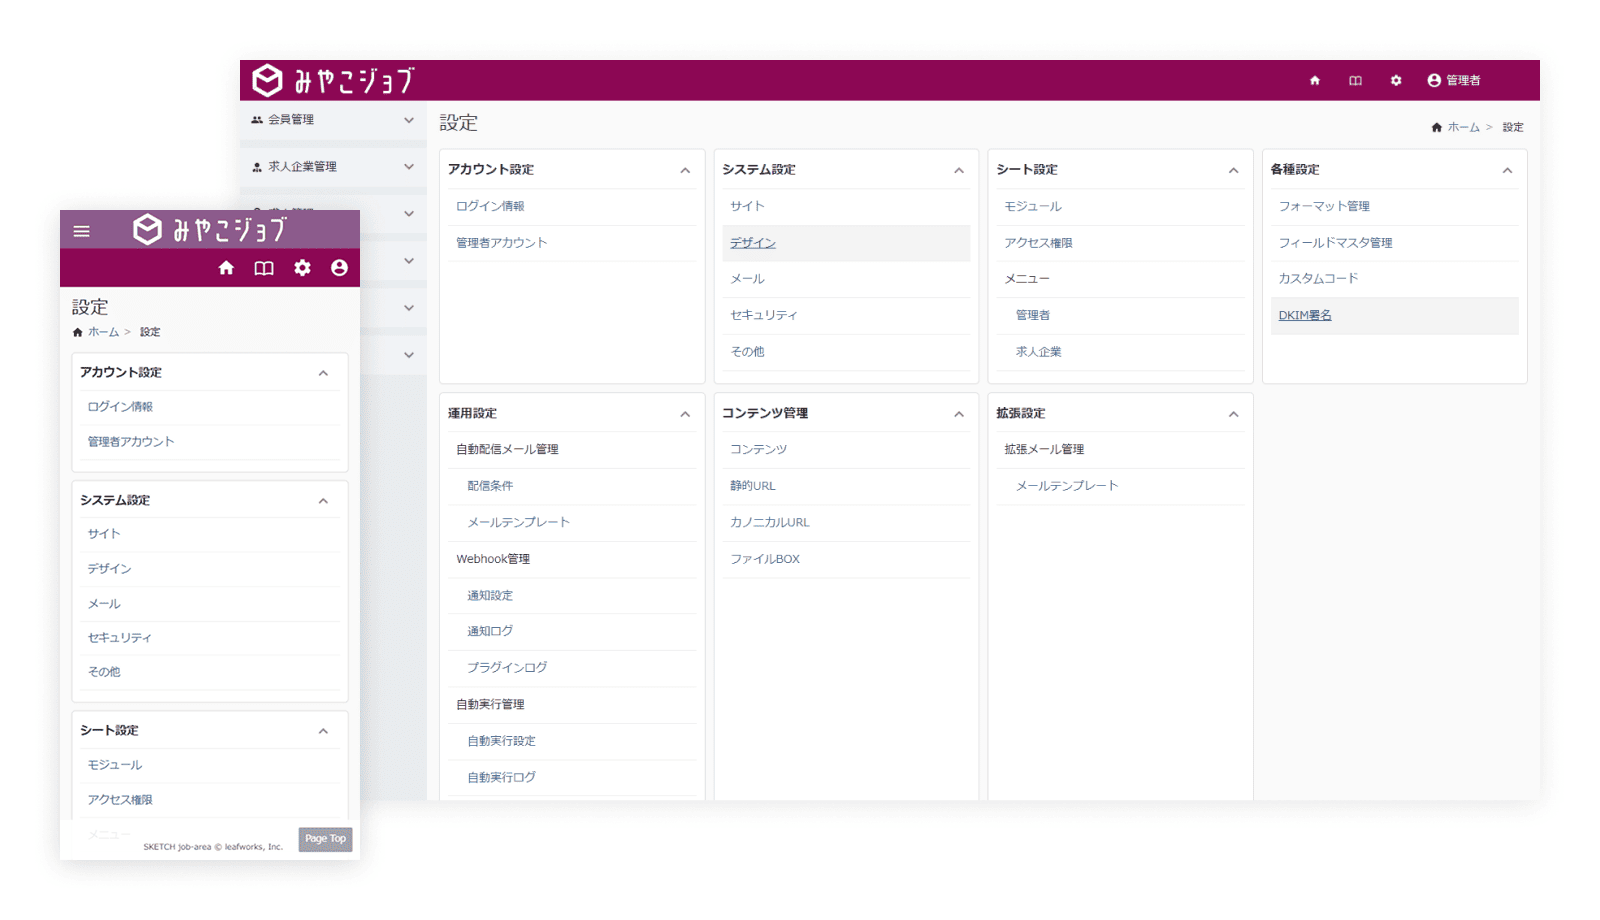Click Page Top button in mobile view
The image size is (1600, 920).
tap(325, 839)
